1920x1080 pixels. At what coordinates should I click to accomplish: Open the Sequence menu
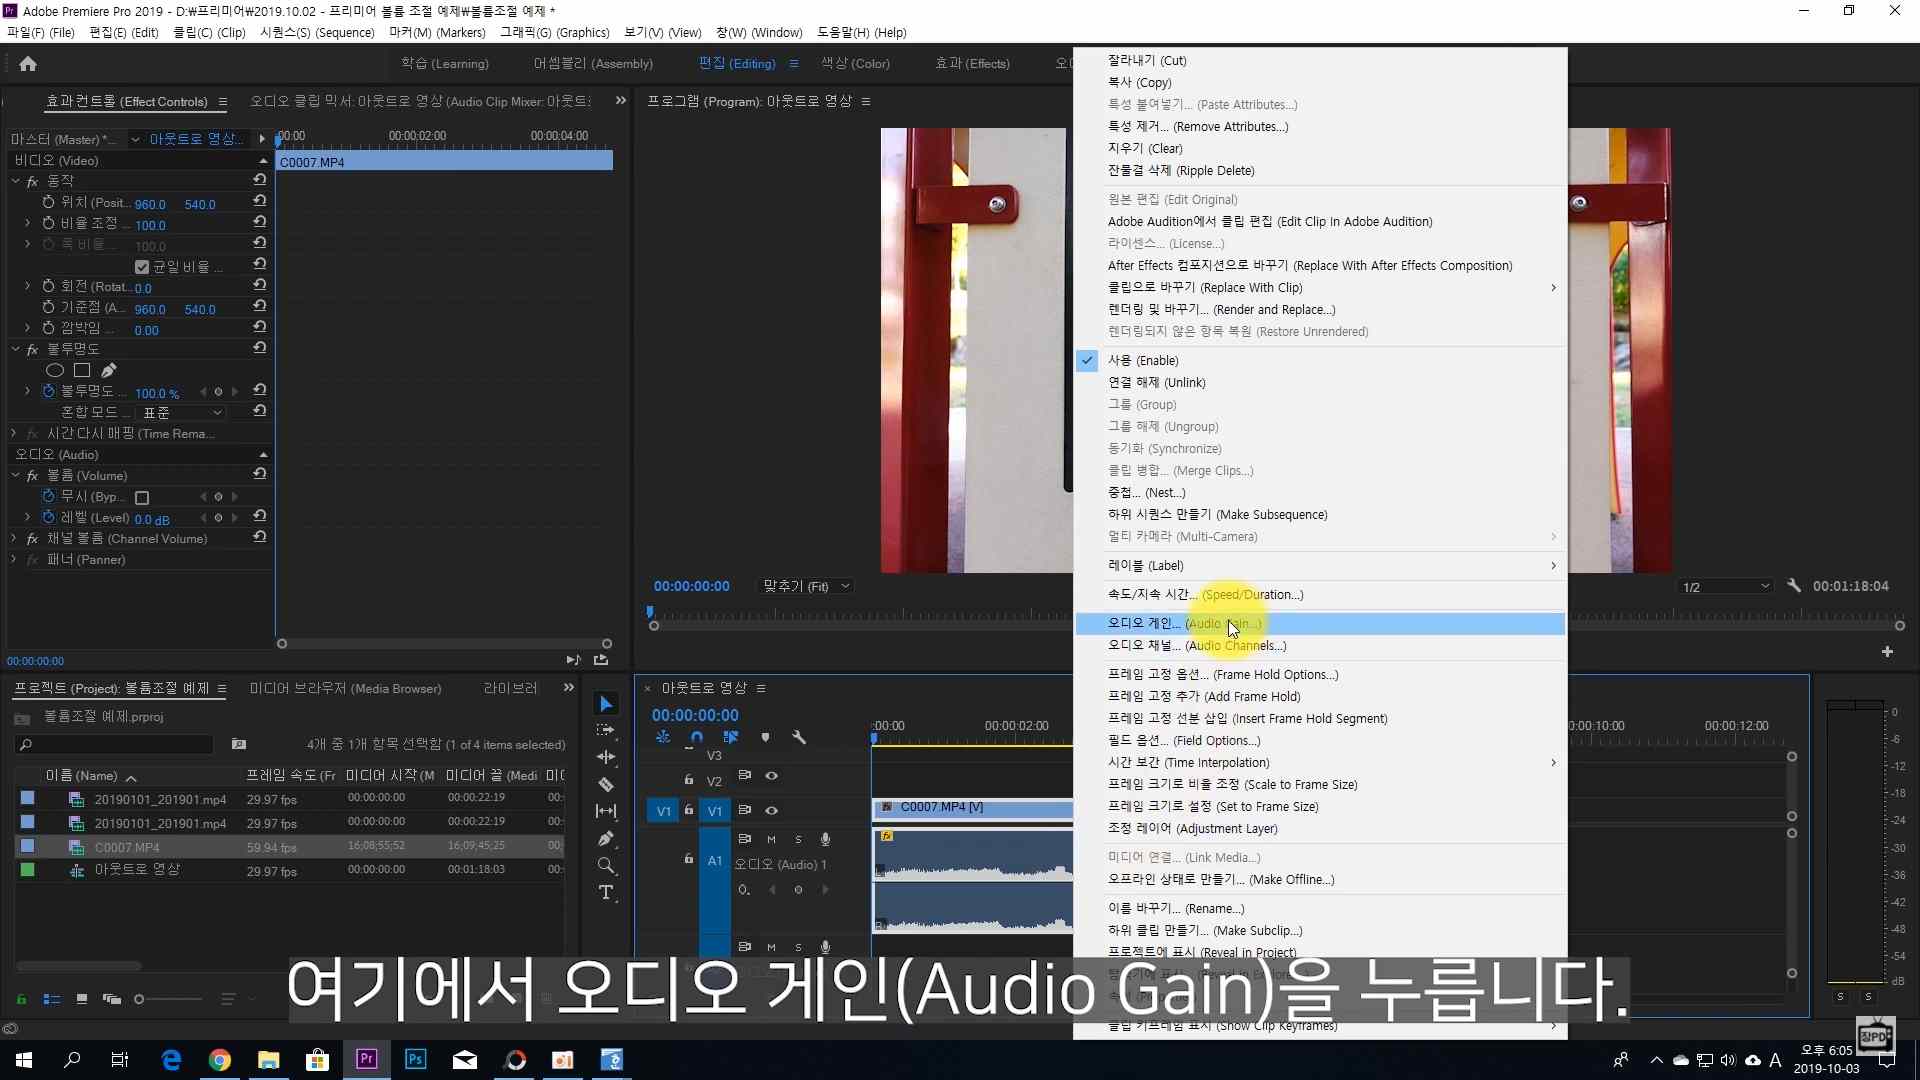[x=317, y=33]
